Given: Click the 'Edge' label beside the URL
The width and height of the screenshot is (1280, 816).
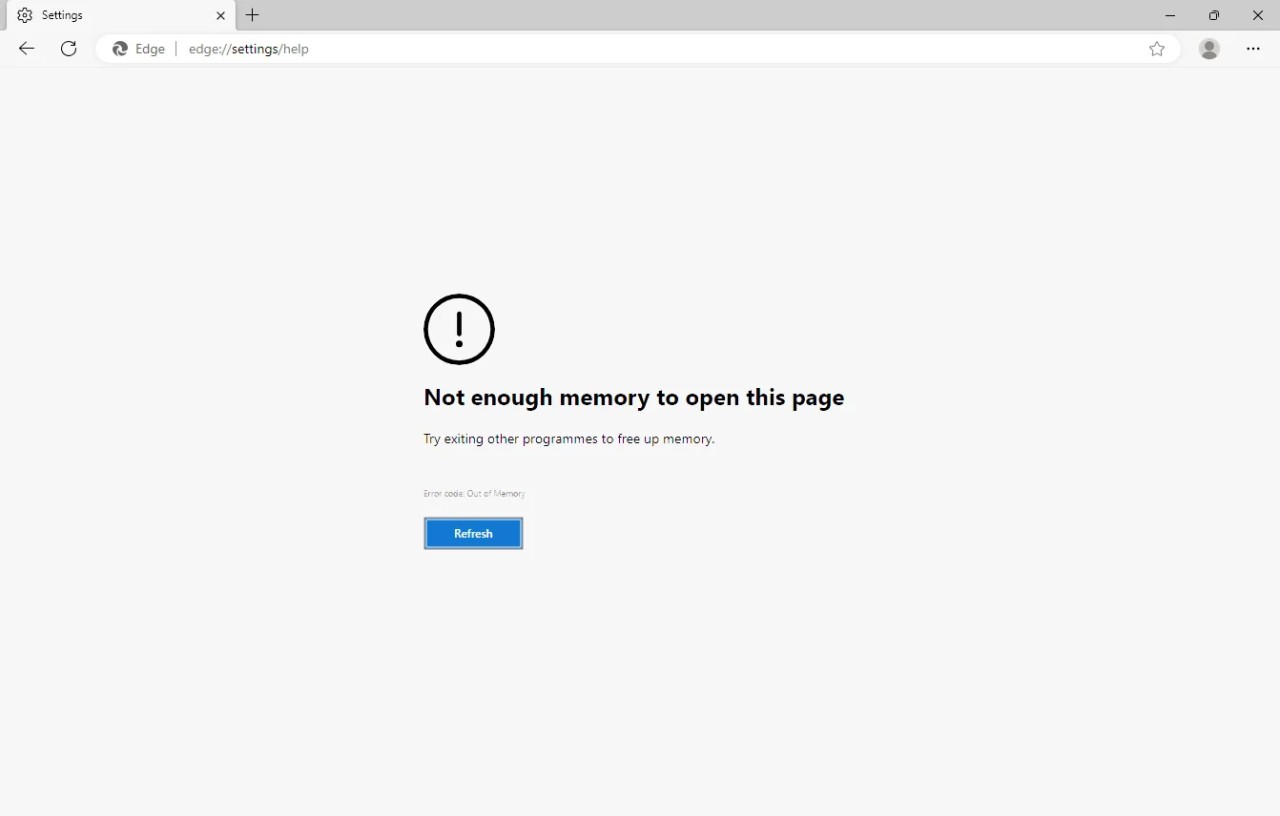Looking at the screenshot, I should coord(150,49).
